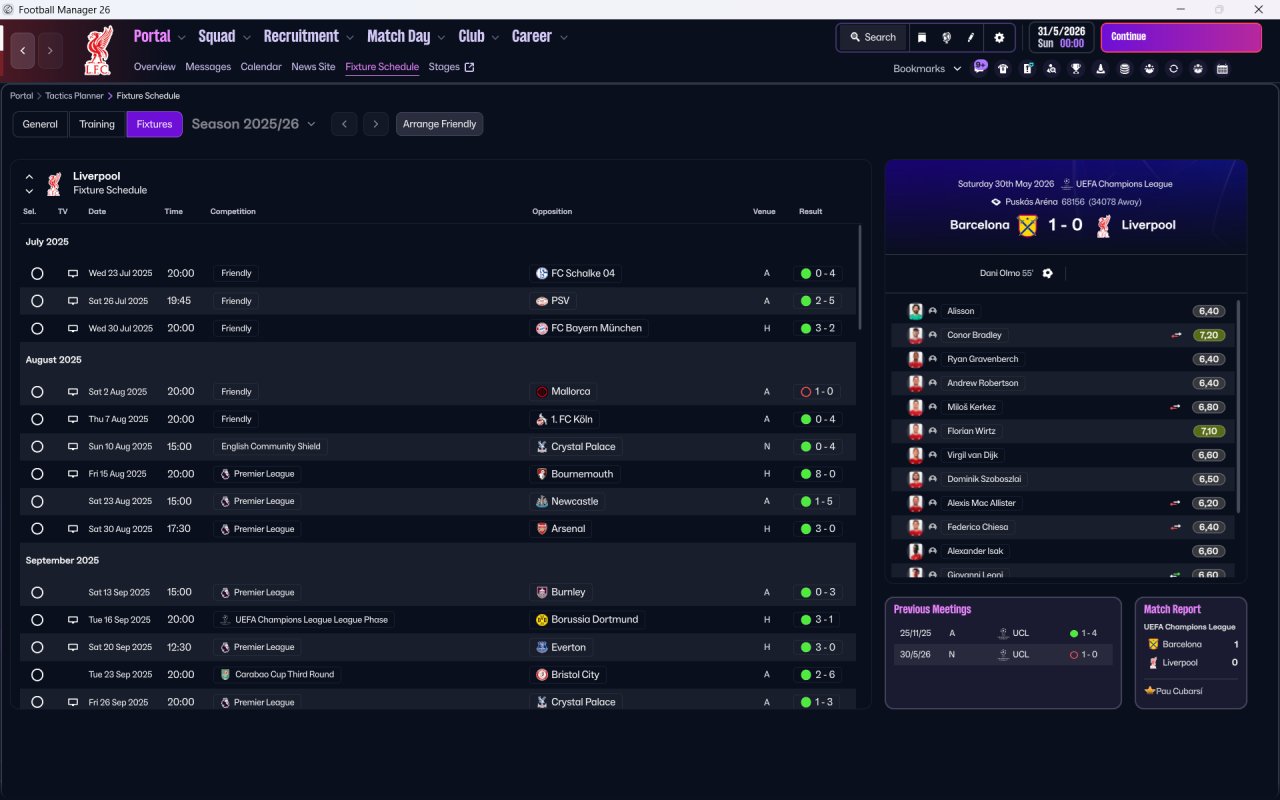The image size is (1280, 800).
Task: Open the Calendar sub-menu item
Action: [x=261, y=67]
